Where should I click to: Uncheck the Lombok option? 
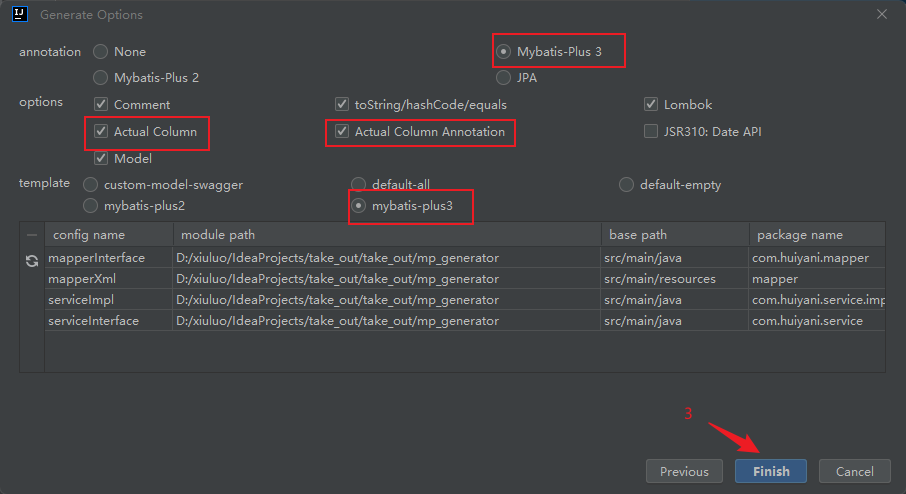click(x=651, y=104)
